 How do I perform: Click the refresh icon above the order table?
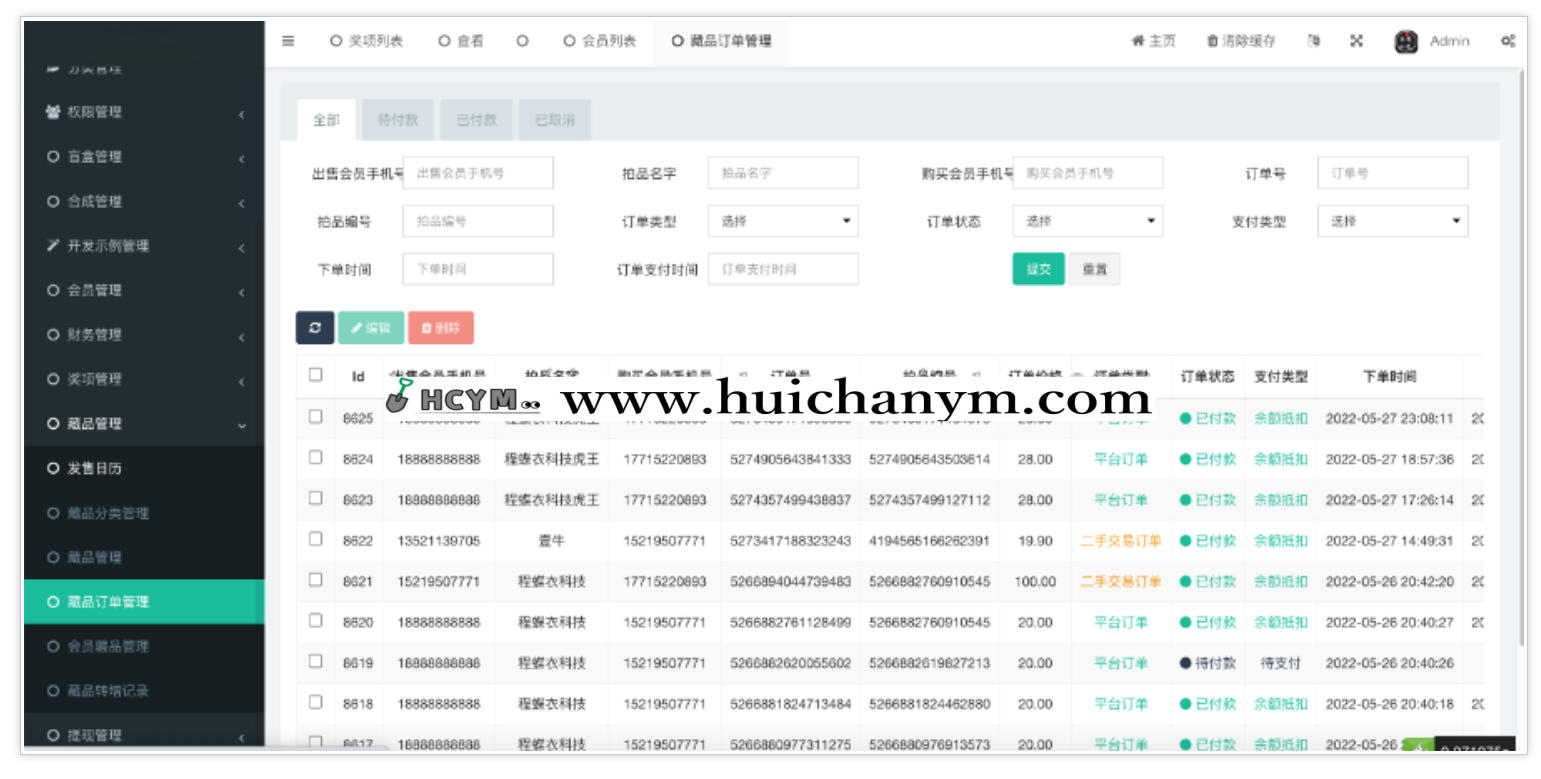pos(314,327)
